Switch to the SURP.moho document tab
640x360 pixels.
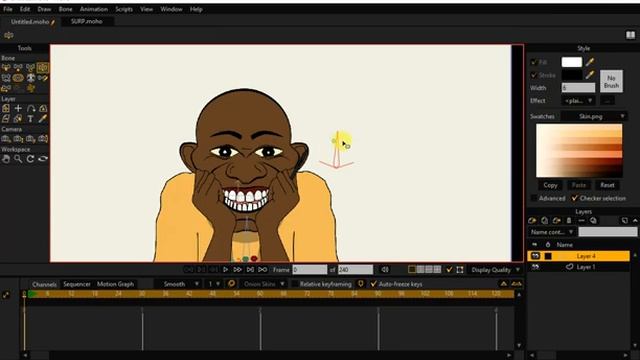pyautogui.click(x=87, y=21)
